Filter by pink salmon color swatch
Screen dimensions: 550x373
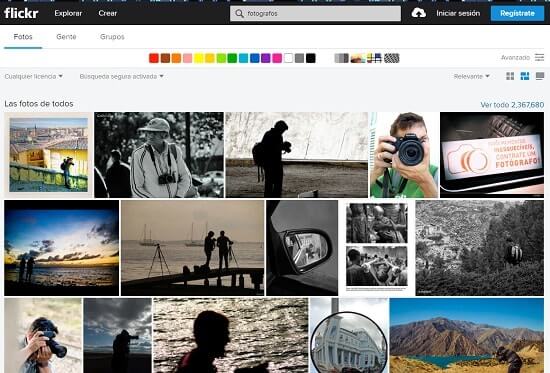tap(188, 58)
